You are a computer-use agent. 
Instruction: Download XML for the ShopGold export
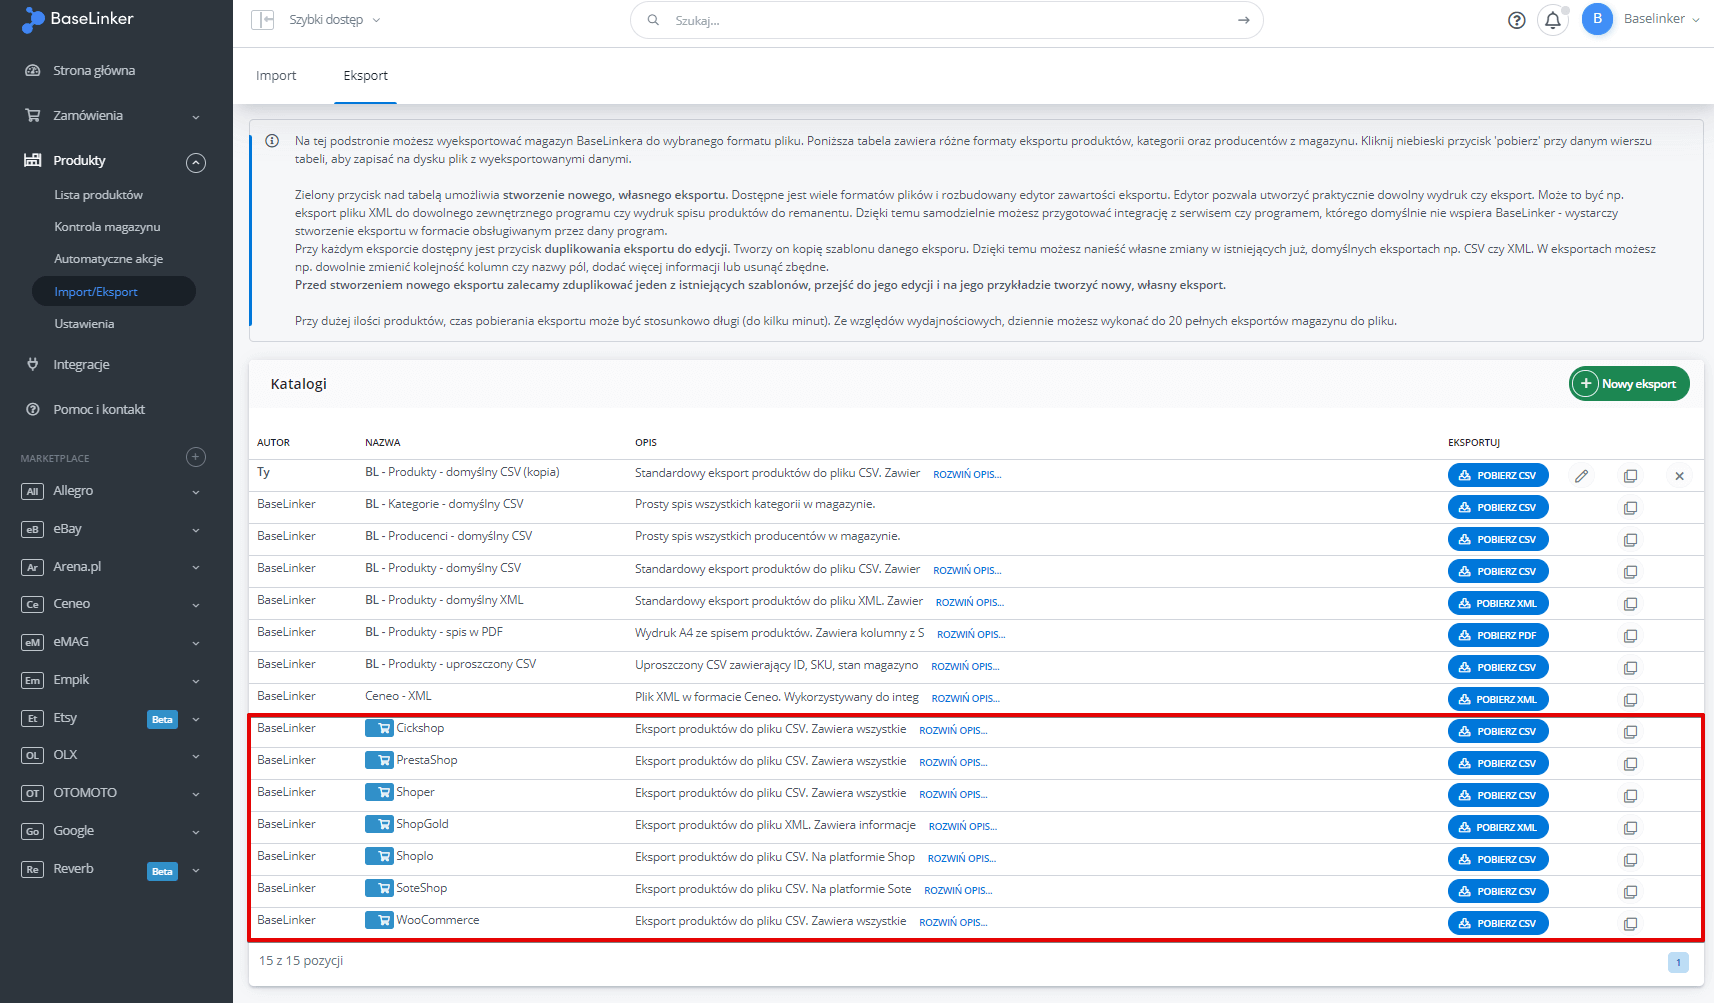pos(1498,828)
